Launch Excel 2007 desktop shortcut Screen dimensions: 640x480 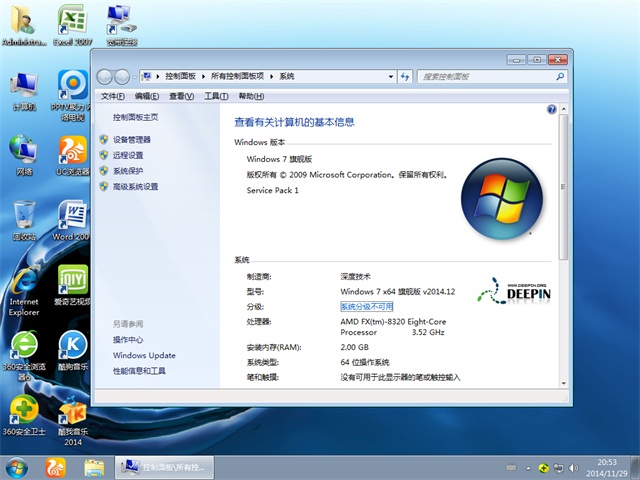coord(73,24)
